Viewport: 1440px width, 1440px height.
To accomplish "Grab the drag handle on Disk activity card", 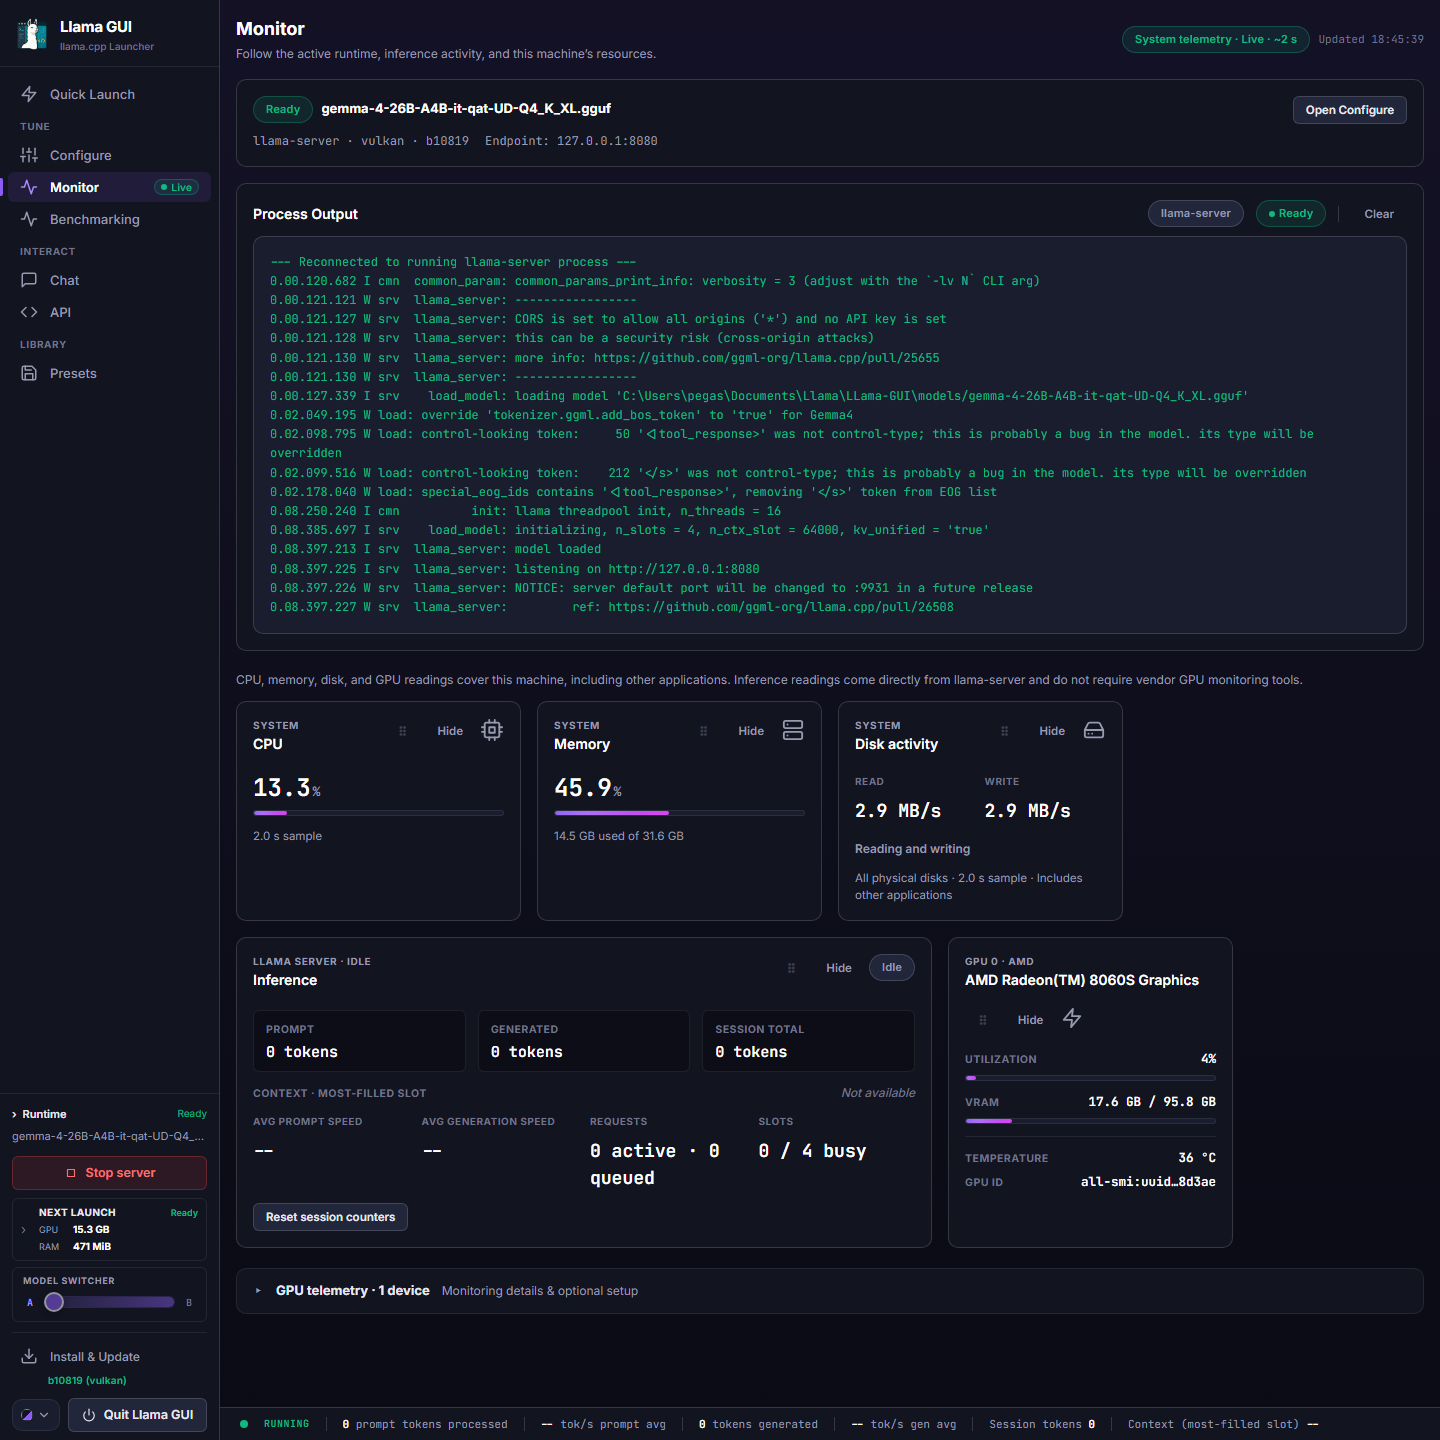I will pos(1005,731).
